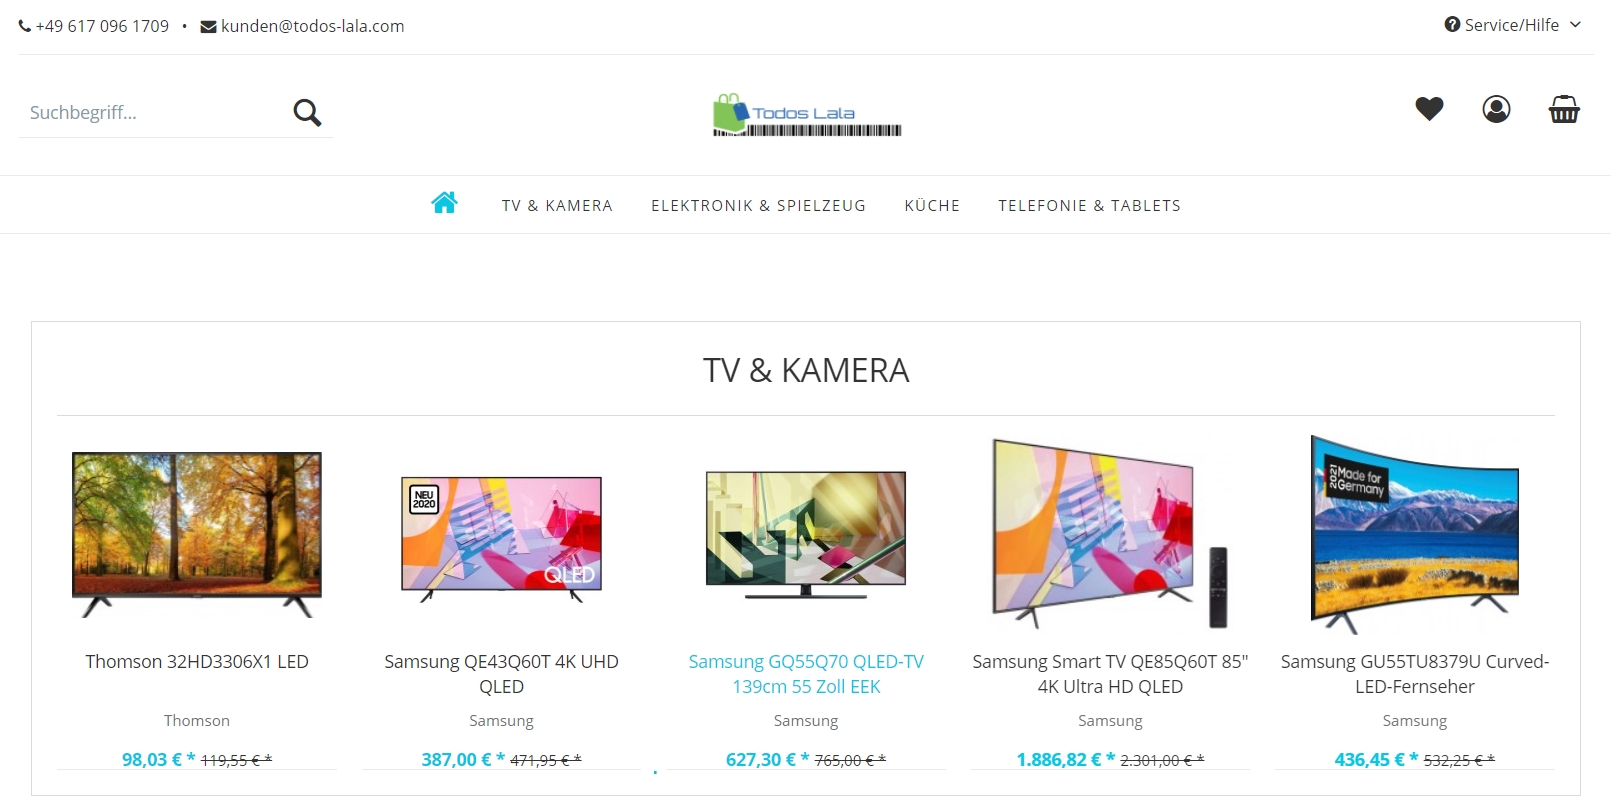Open the shopping basket icon
Image resolution: width=1611 pixels, height=799 pixels.
pos(1564,109)
